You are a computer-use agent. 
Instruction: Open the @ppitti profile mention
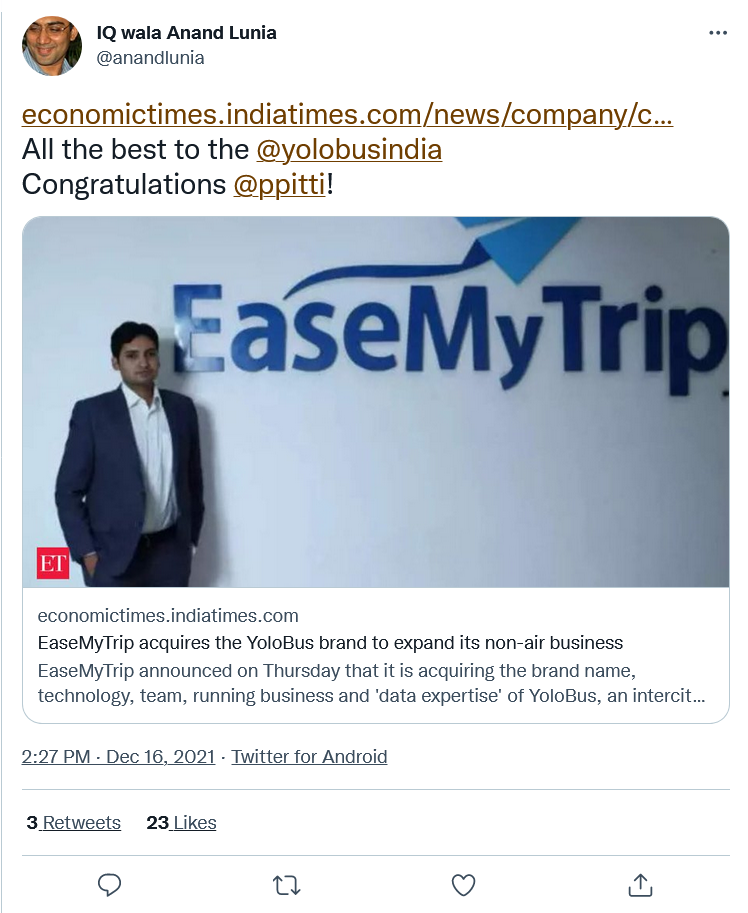point(279,185)
